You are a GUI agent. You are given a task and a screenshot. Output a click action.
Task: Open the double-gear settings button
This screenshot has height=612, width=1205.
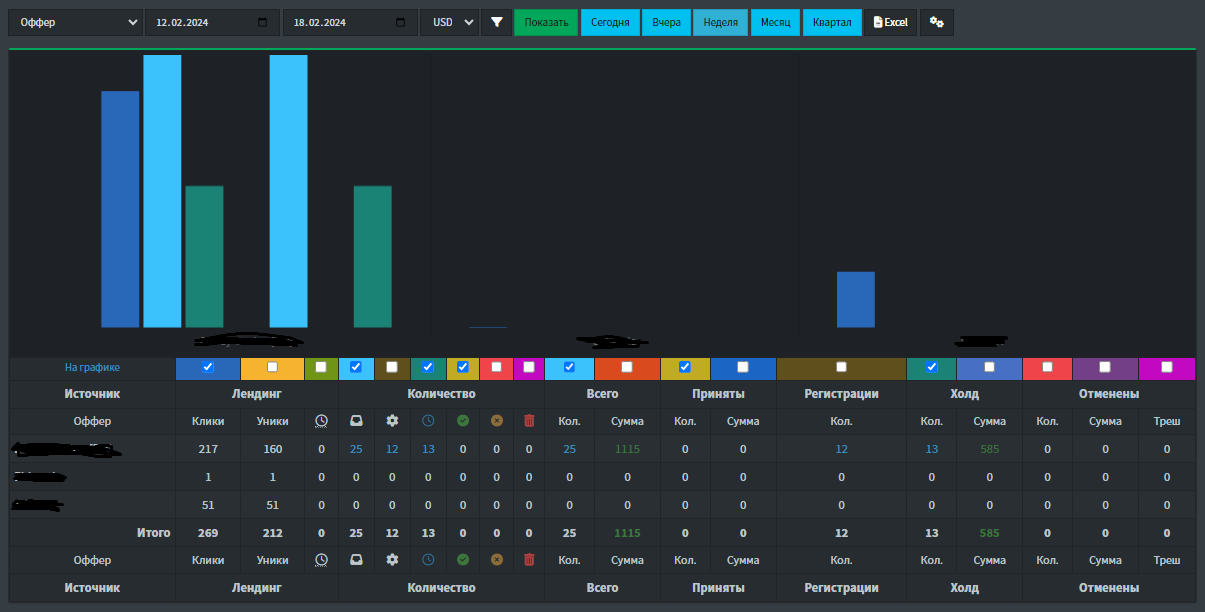point(937,22)
